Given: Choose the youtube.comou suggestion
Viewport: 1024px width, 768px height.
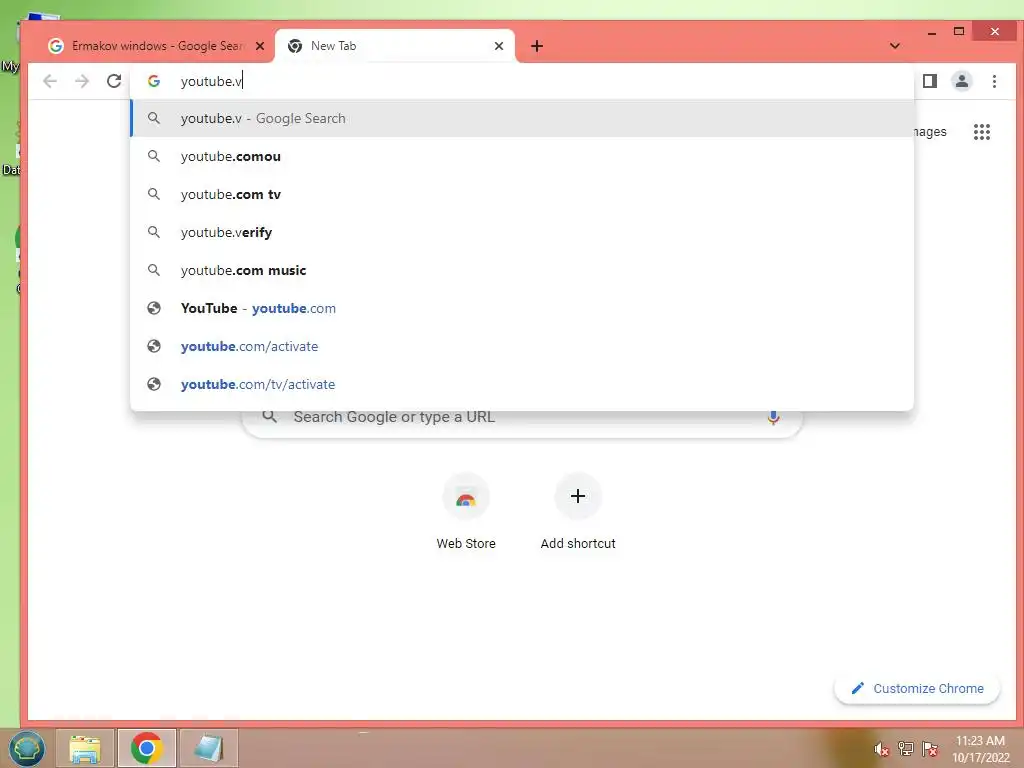Looking at the screenshot, I should [522, 156].
